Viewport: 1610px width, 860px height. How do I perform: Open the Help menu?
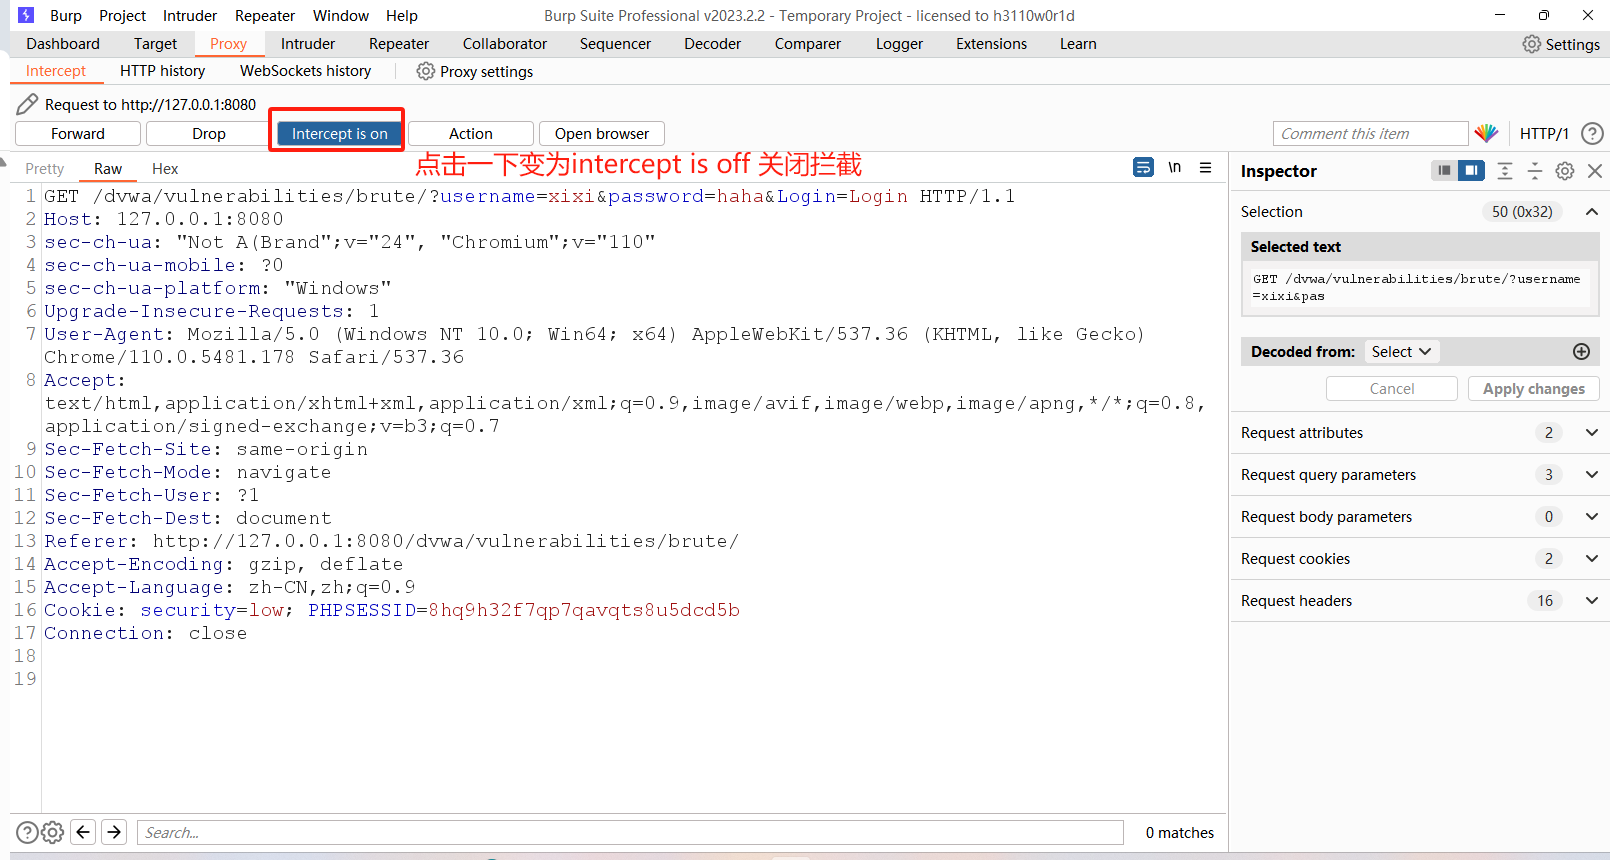pyautogui.click(x=402, y=15)
